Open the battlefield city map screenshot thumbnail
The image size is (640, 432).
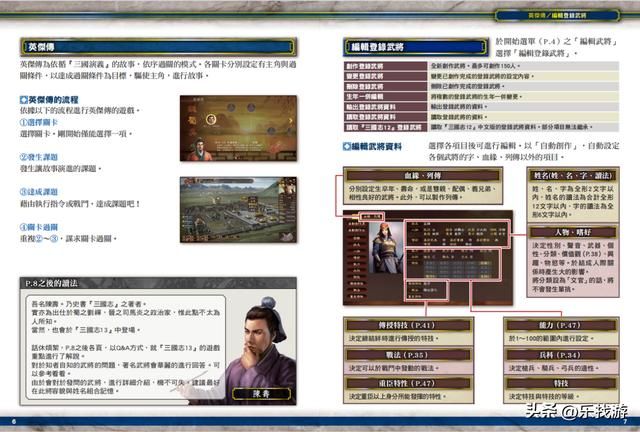(x=238, y=210)
